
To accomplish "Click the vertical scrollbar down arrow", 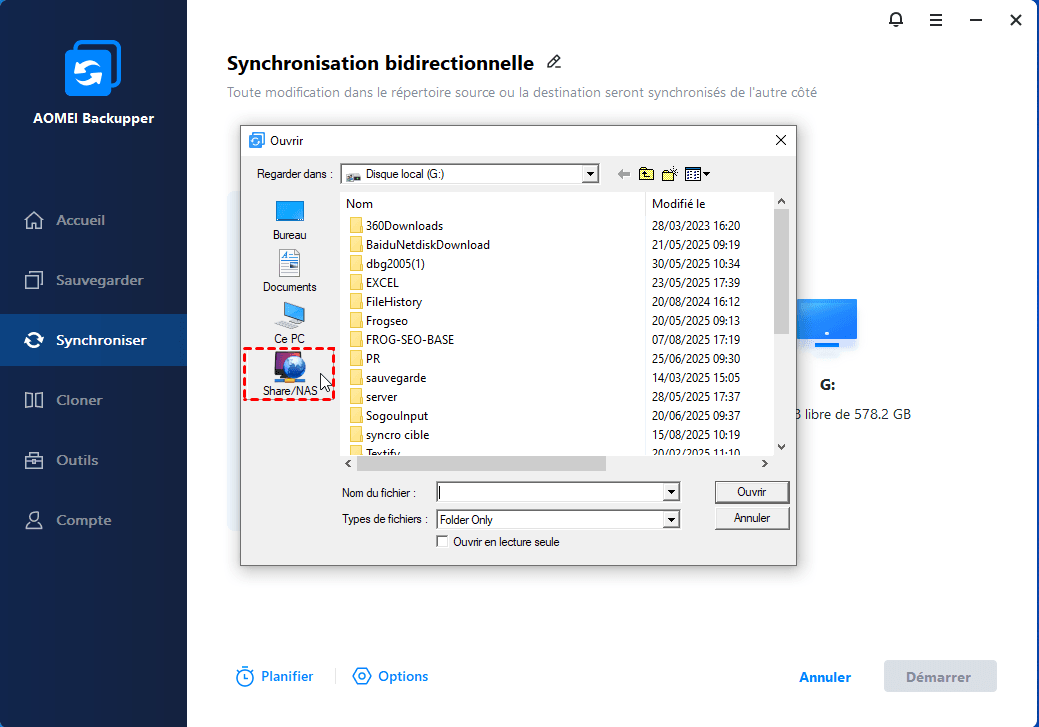I will click(x=781, y=447).
